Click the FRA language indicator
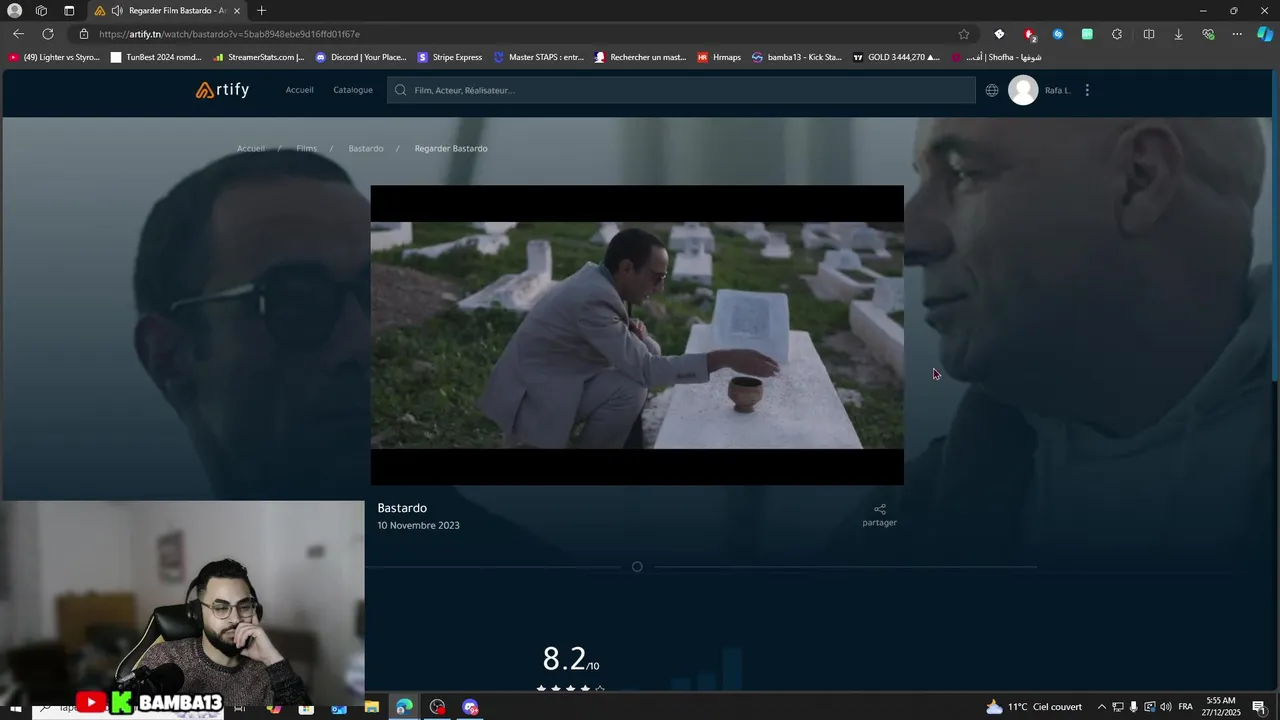Viewport: 1280px width, 720px height. pyautogui.click(x=1186, y=707)
